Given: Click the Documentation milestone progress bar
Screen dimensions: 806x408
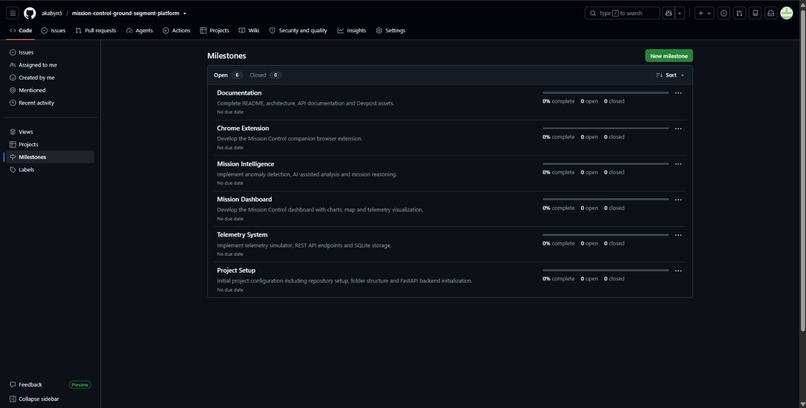Looking at the screenshot, I should tap(606, 93).
